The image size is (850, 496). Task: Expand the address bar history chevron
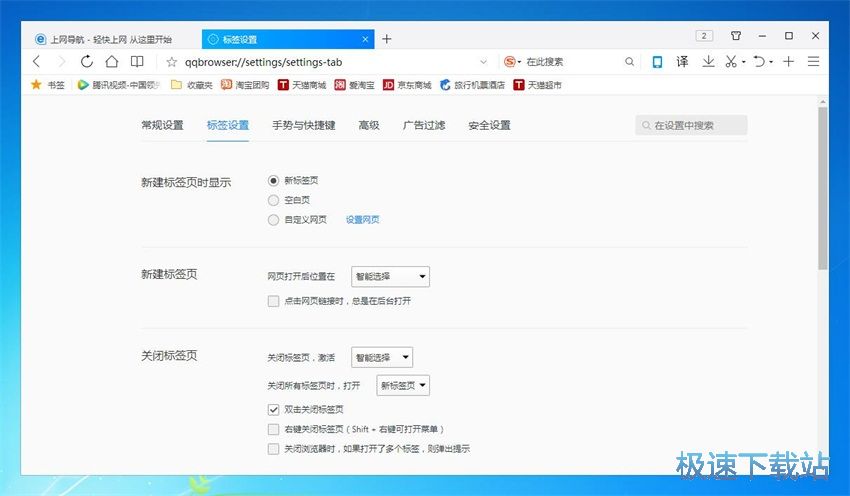tap(484, 62)
